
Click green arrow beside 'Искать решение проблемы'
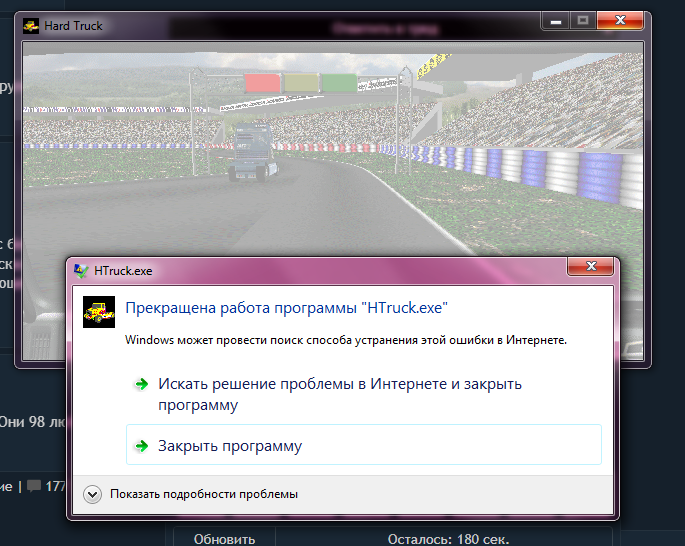click(142, 384)
